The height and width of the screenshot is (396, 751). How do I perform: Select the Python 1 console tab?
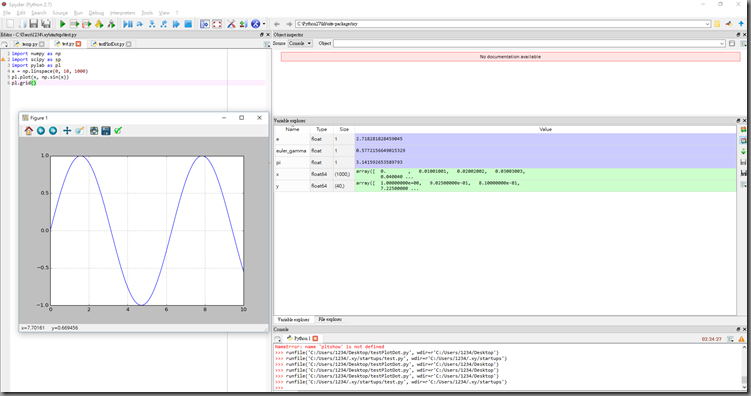click(302, 338)
